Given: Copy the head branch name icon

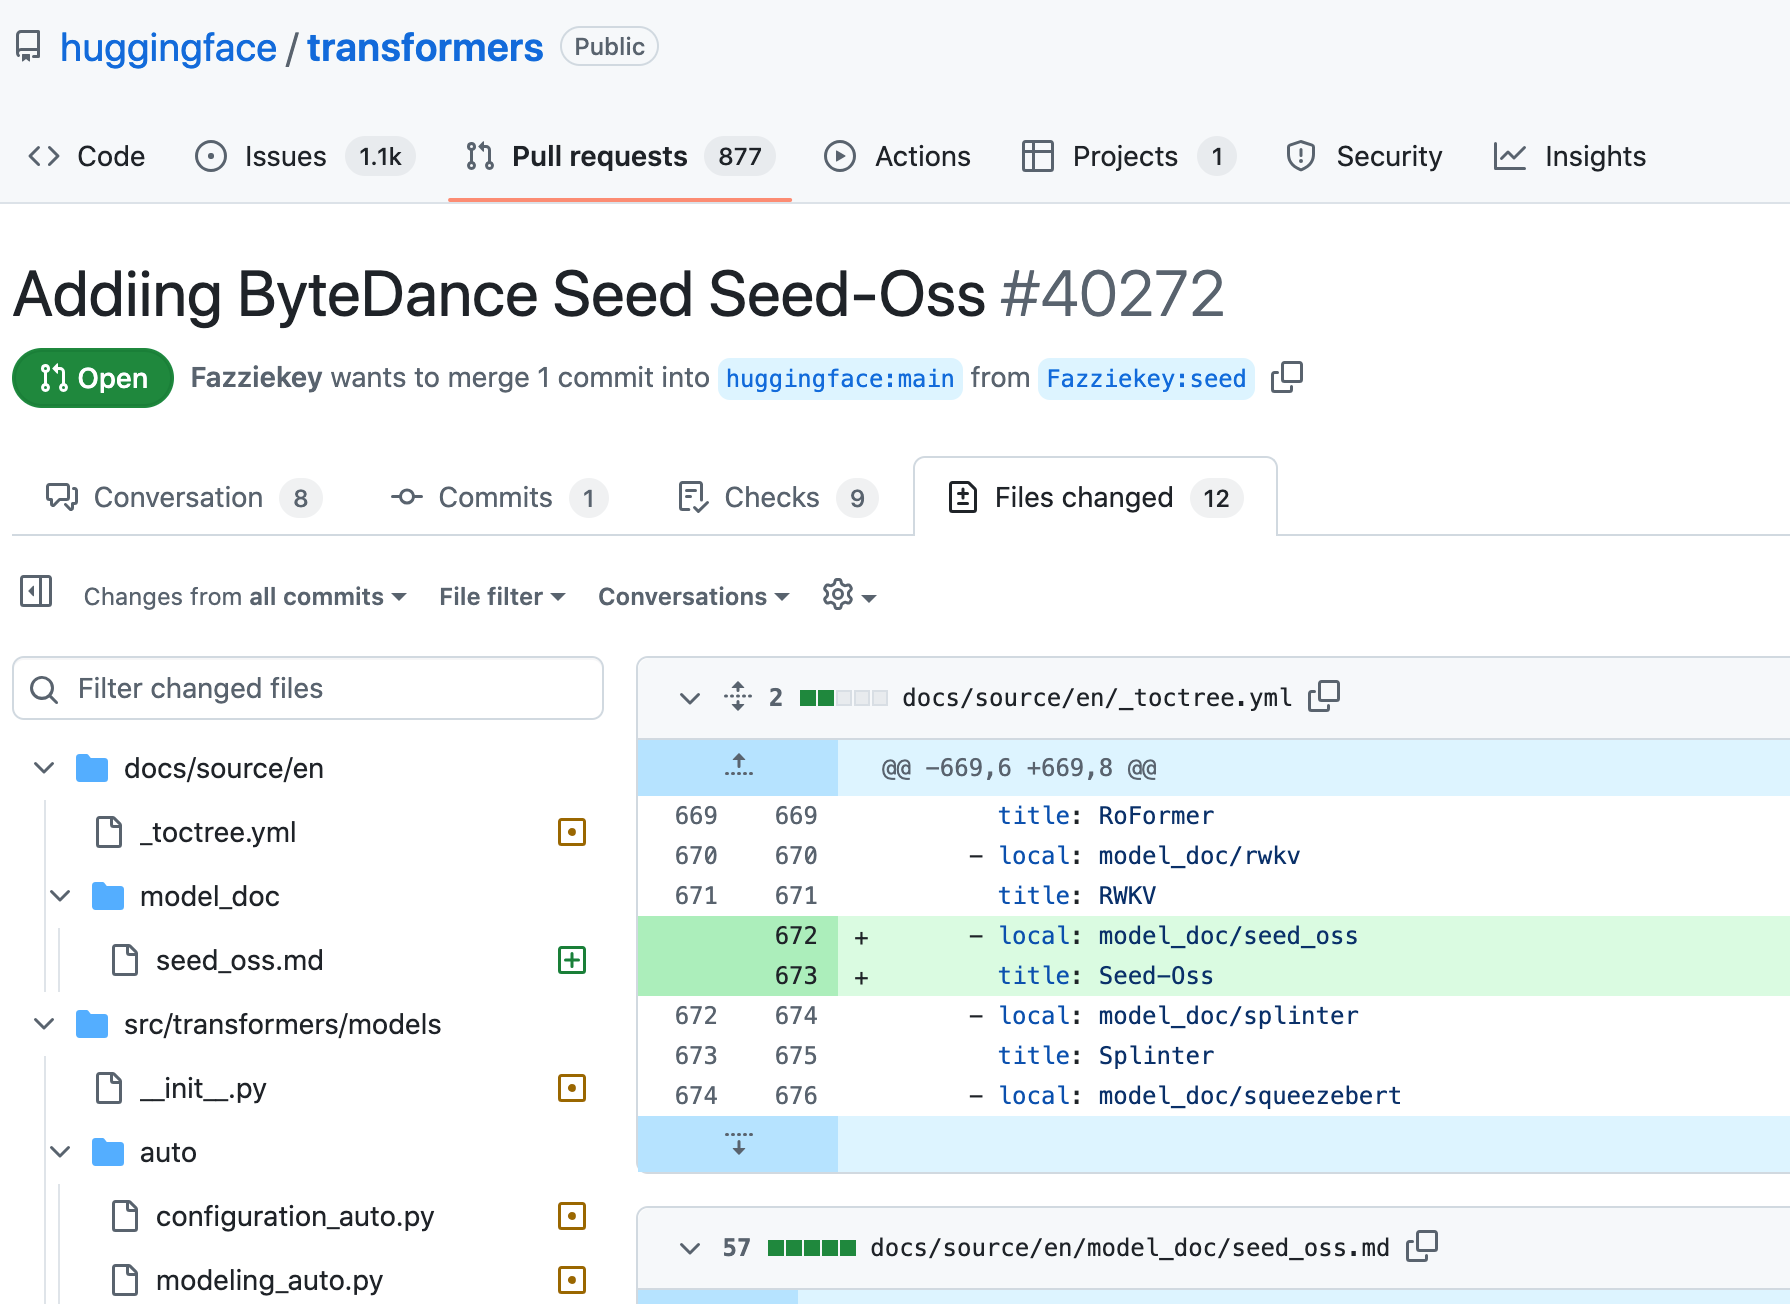Looking at the screenshot, I should (1286, 378).
